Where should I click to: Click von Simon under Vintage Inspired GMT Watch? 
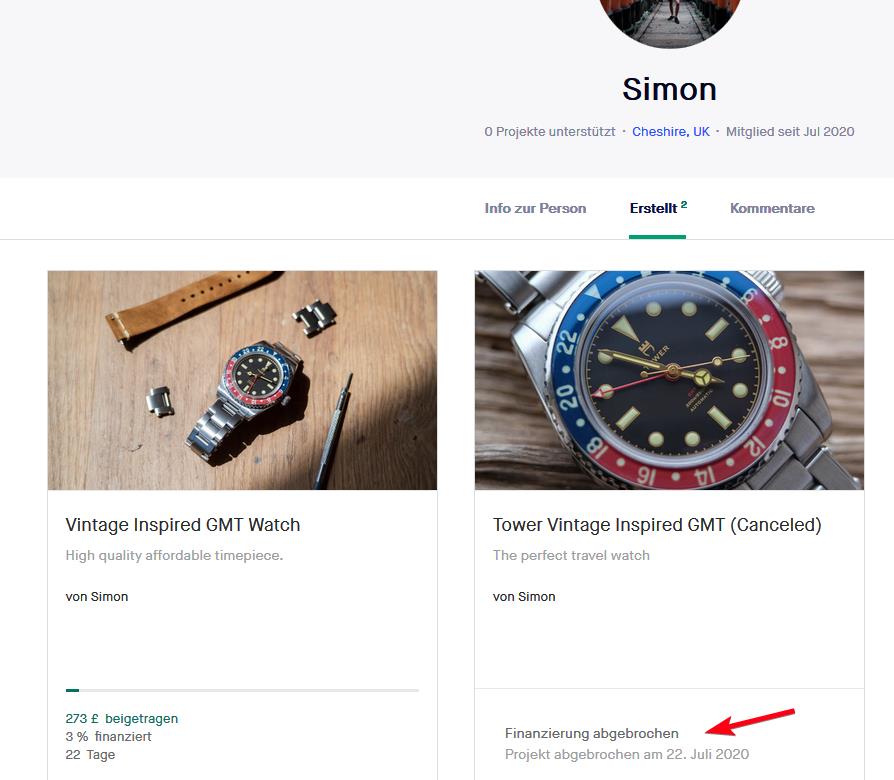(x=97, y=596)
